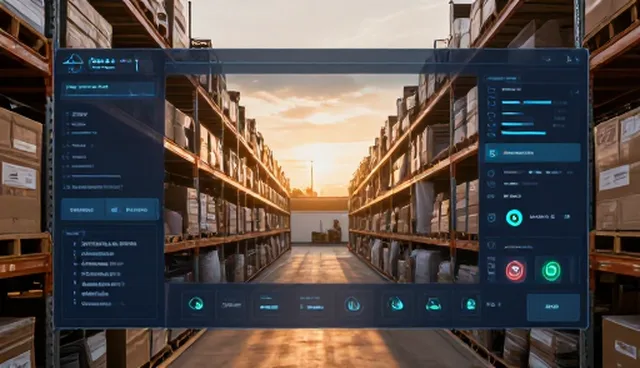Click the green circular button in the right panel
Screen dimensions: 640x368
(551, 270)
